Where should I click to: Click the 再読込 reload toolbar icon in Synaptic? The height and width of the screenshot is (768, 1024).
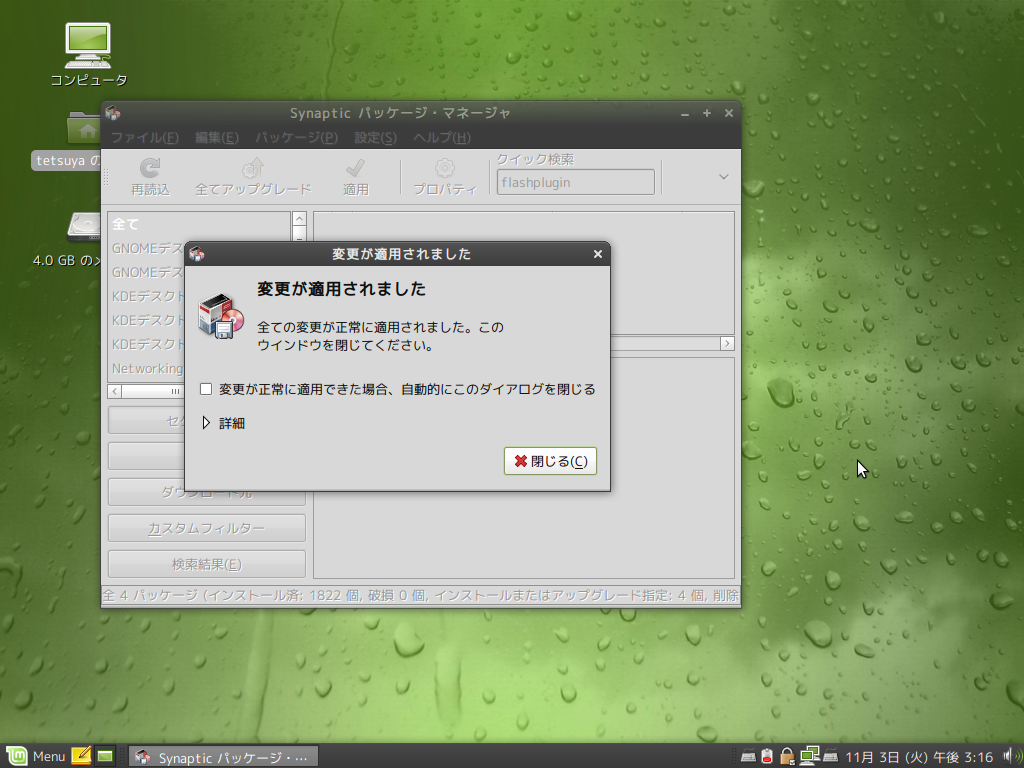click(150, 168)
